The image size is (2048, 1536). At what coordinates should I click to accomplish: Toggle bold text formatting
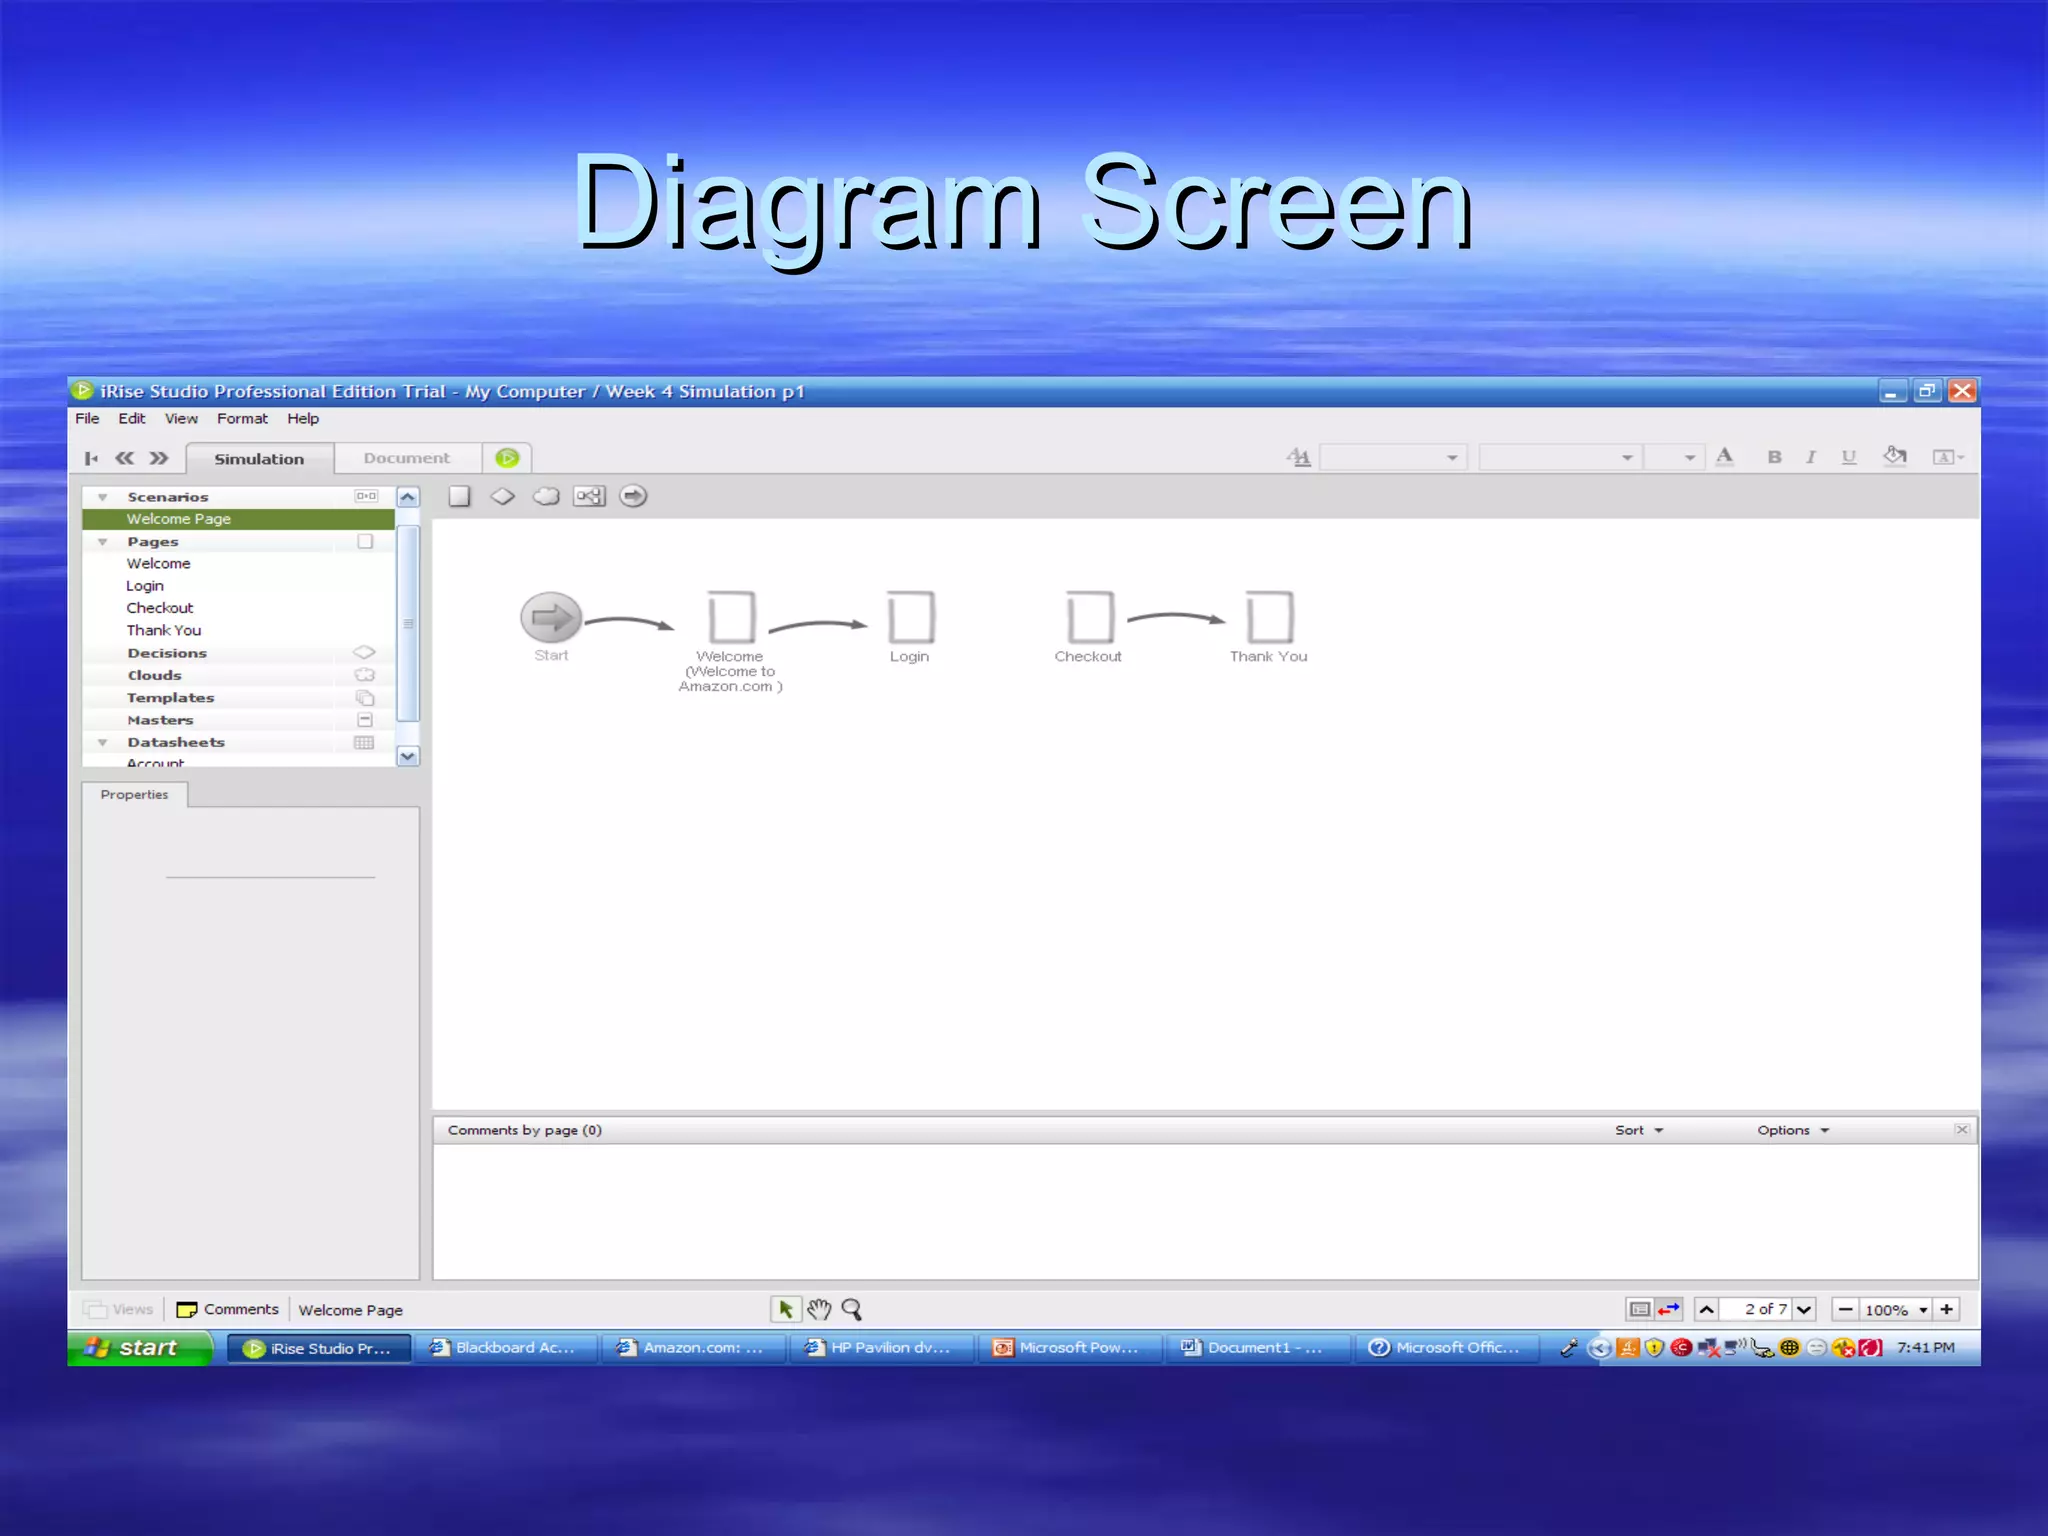pyautogui.click(x=1774, y=457)
